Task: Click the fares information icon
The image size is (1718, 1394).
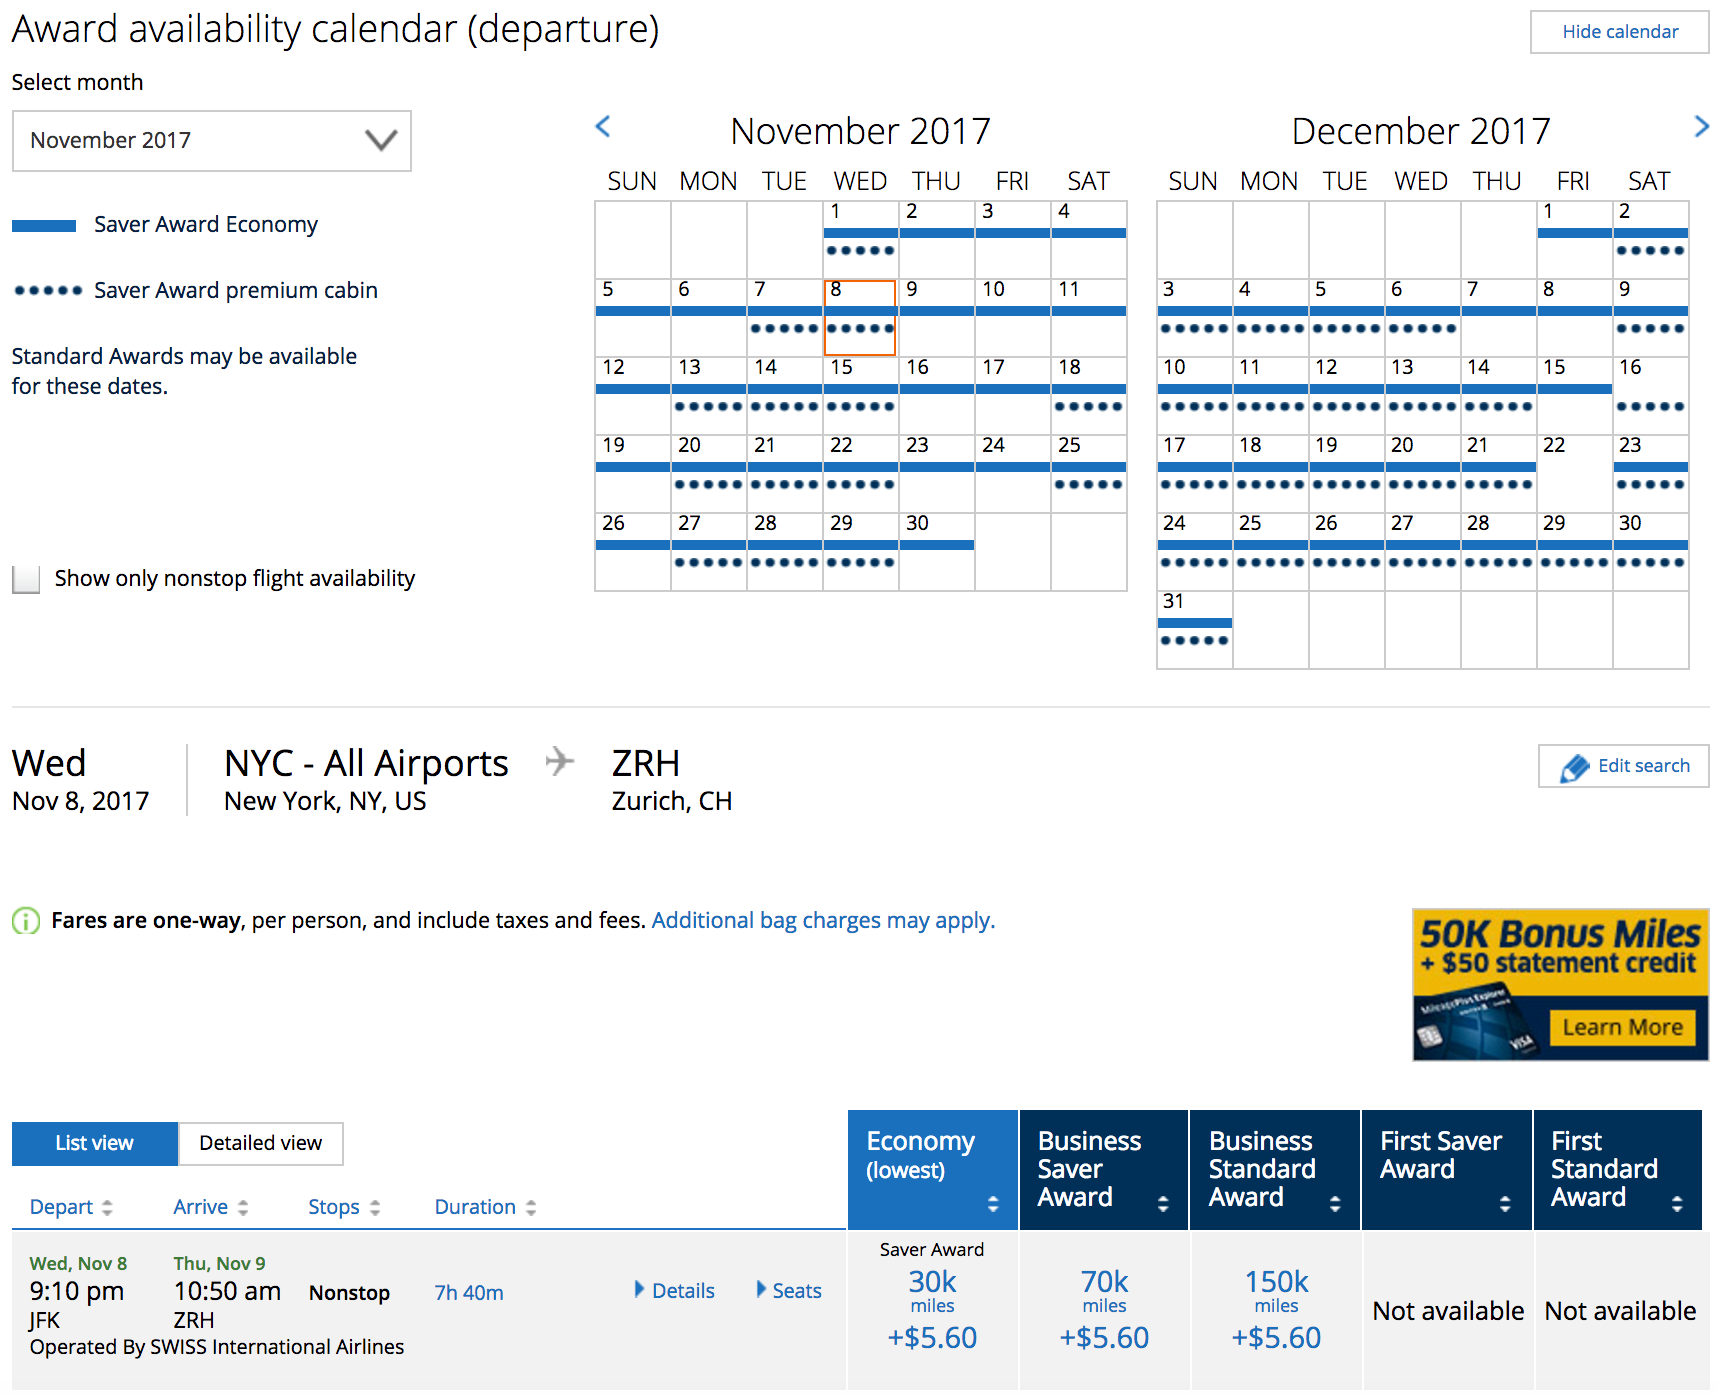Action: pyautogui.click(x=26, y=920)
